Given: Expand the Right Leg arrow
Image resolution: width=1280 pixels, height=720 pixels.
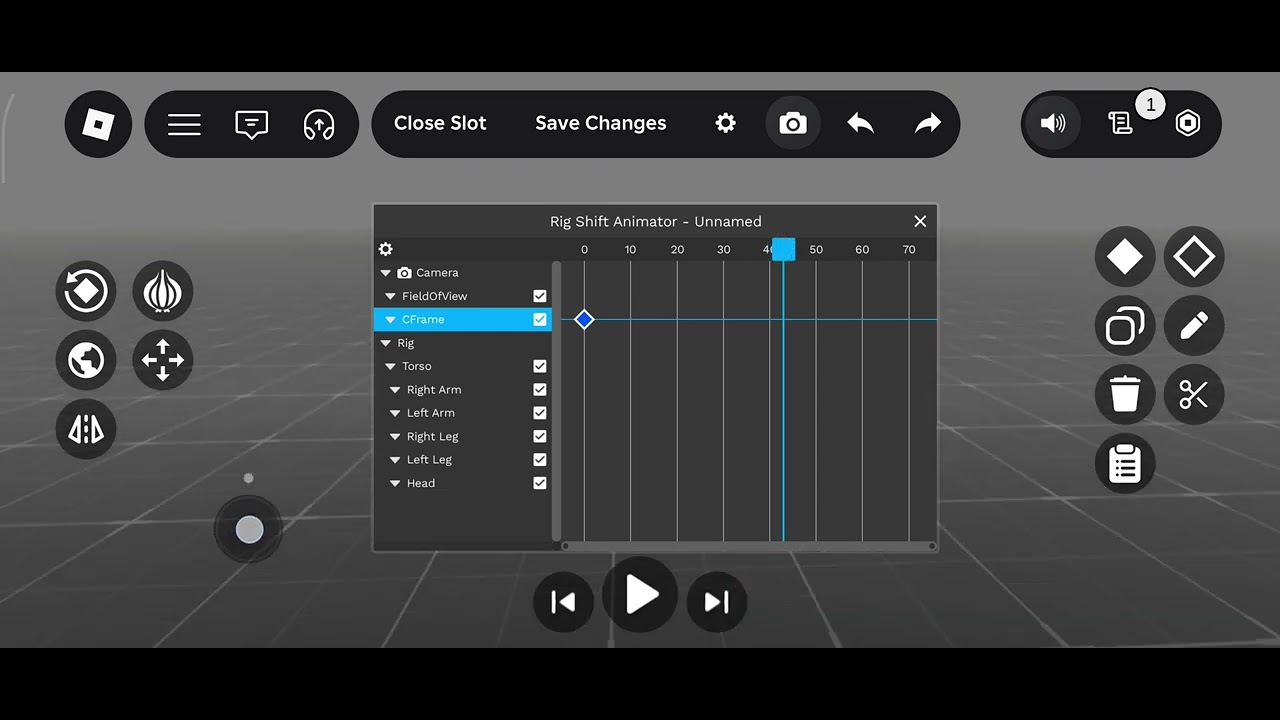Looking at the screenshot, I should (x=395, y=437).
